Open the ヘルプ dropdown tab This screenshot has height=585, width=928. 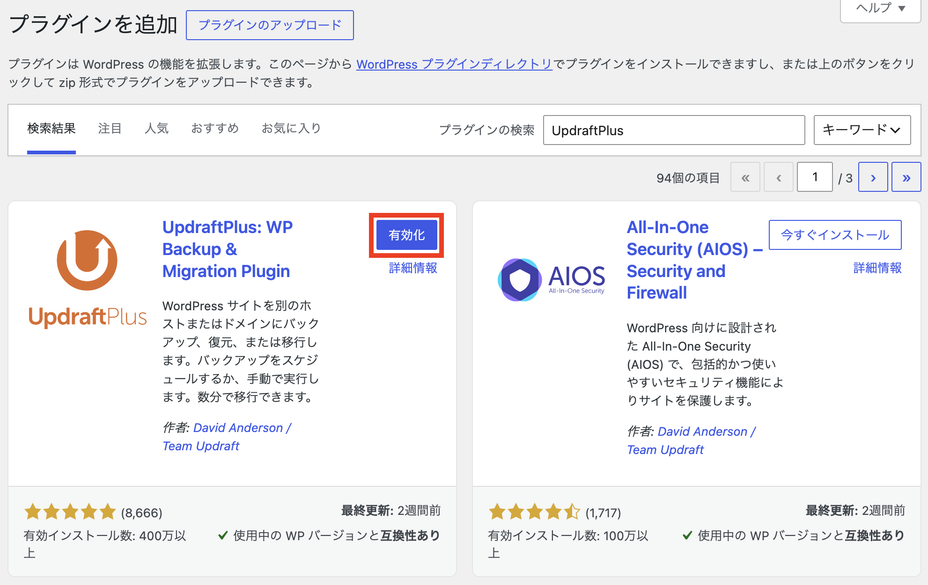881,8
